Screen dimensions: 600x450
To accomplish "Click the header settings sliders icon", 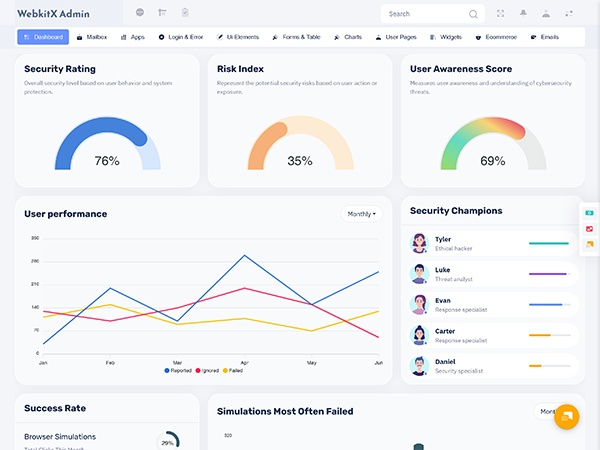I will click(569, 13).
